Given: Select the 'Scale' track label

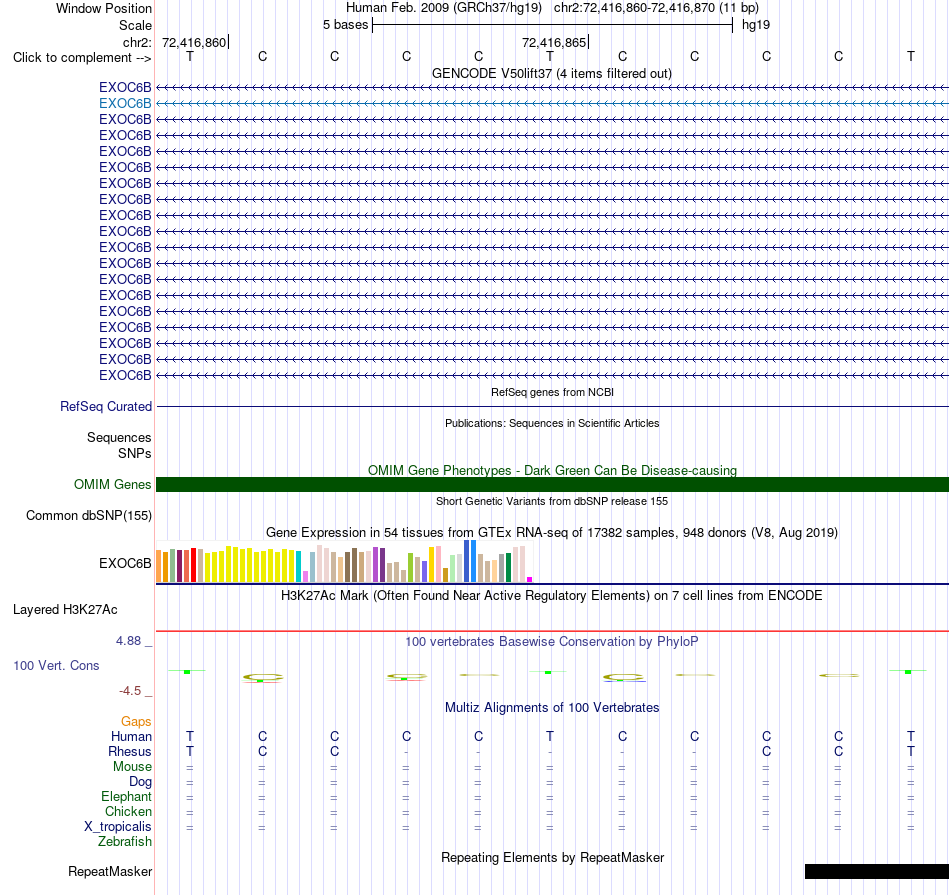Looking at the screenshot, I should click(x=135, y=25).
